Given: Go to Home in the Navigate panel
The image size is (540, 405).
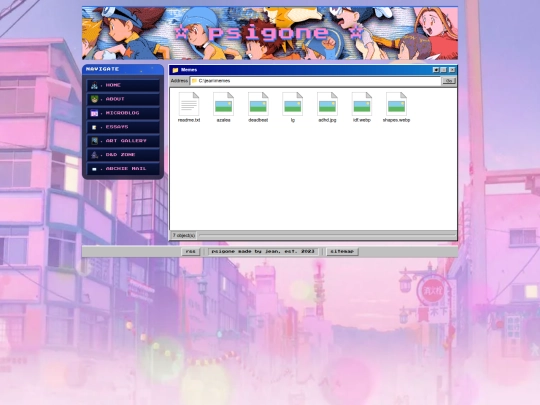Looking at the screenshot, I should click(x=123, y=85).
